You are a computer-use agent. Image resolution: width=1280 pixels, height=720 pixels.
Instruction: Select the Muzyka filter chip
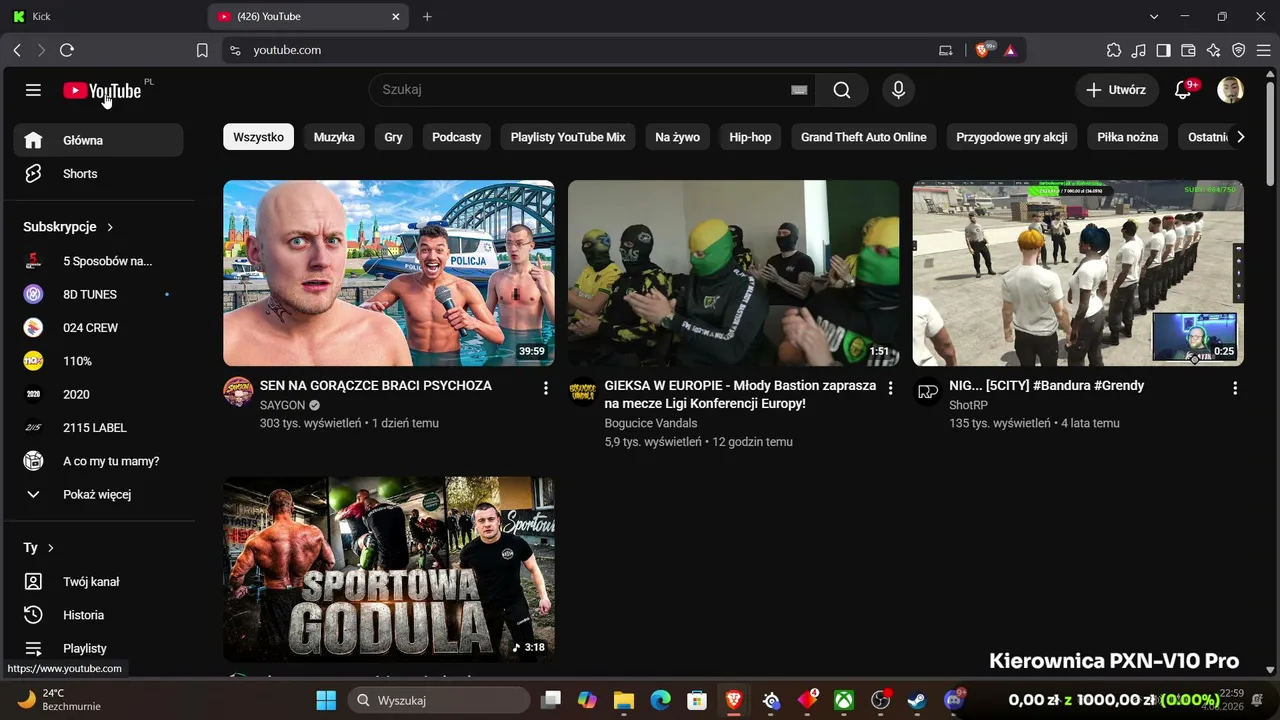coord(334,137)
